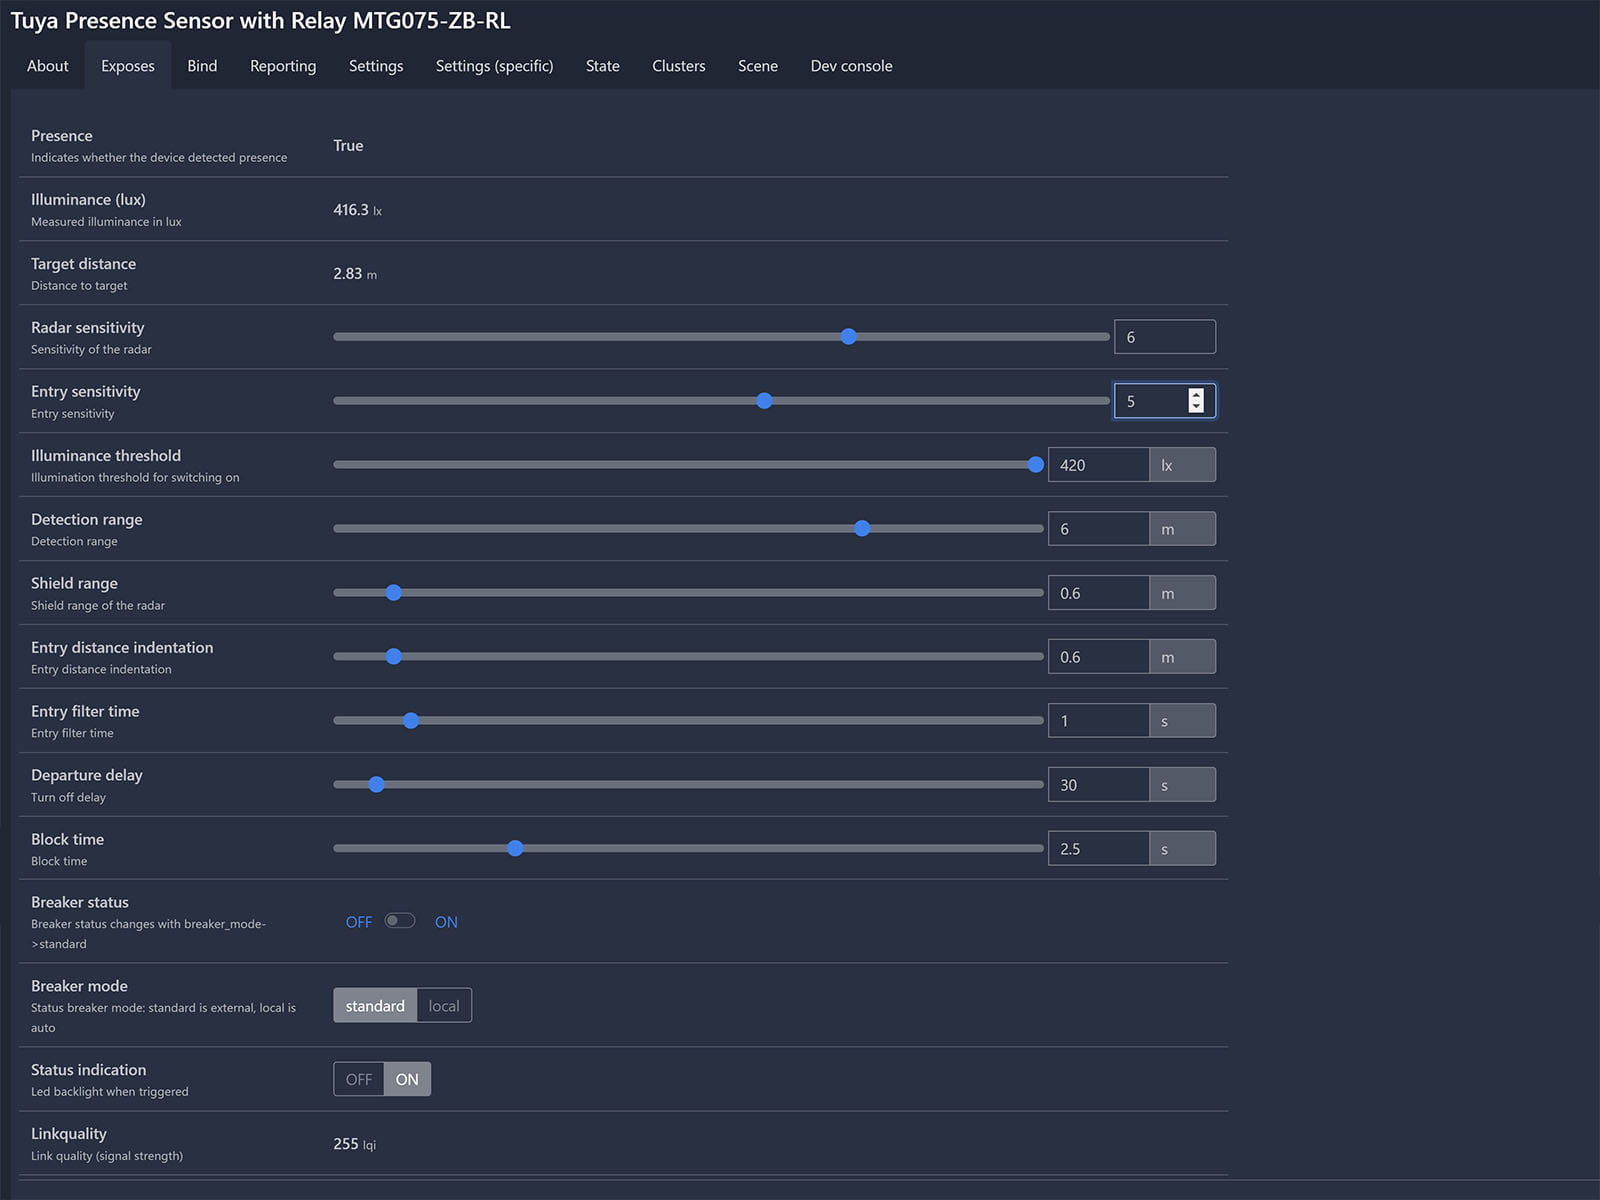
Task: Click the Linkquality value 255 lqi
Action: (x=354, y=1144)
